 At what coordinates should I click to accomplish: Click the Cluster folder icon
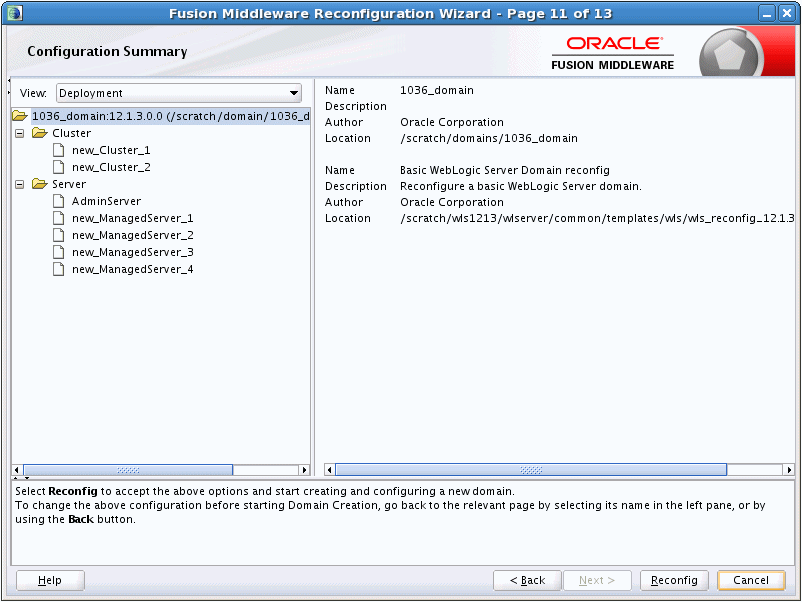40,133
